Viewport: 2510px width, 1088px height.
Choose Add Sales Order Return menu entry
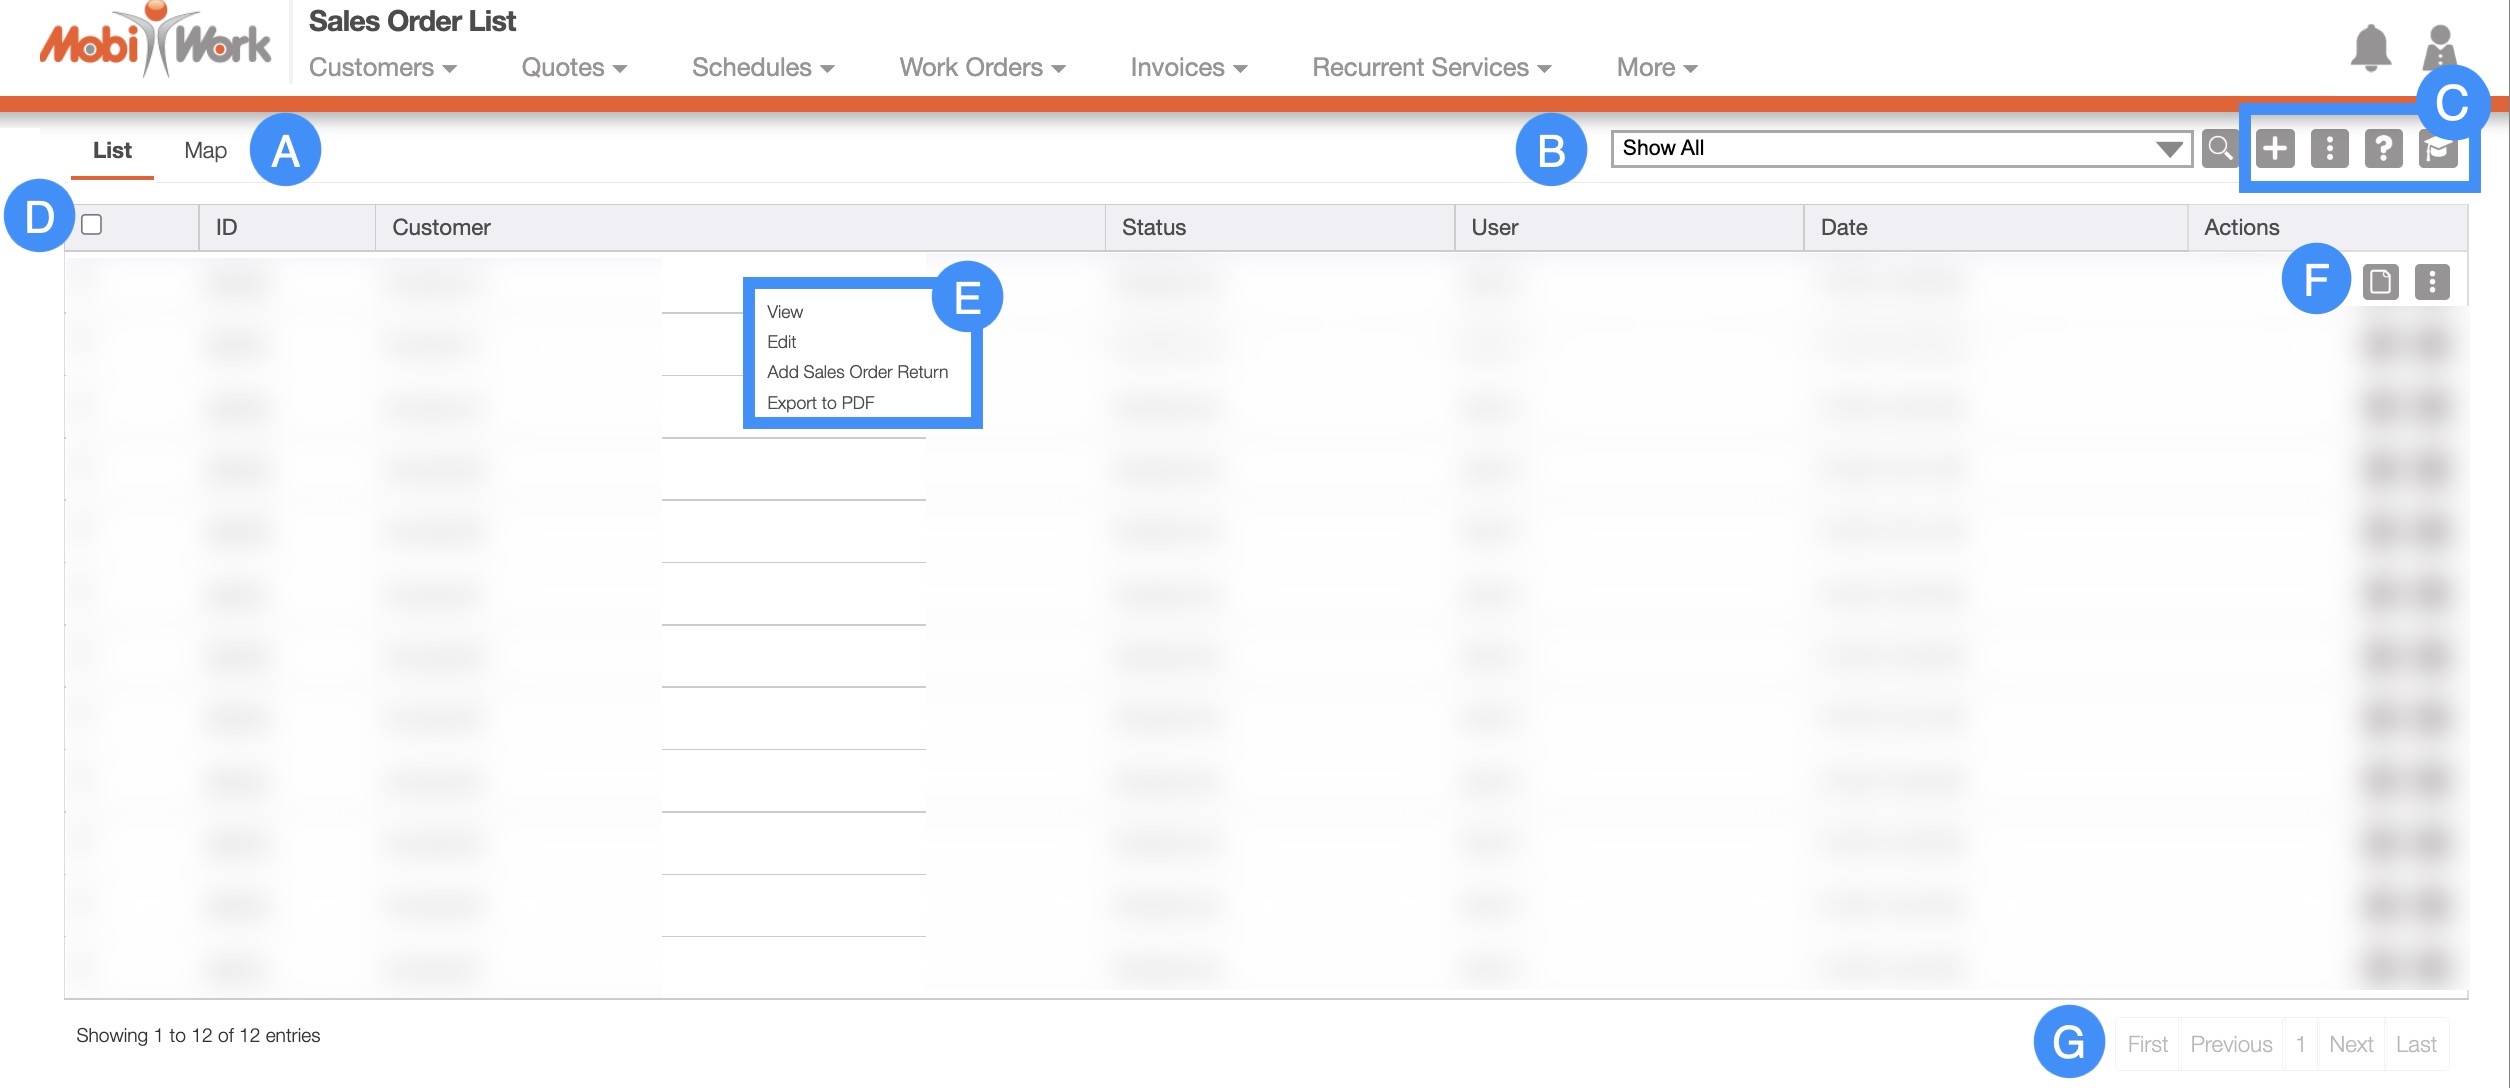coord(857,372)
